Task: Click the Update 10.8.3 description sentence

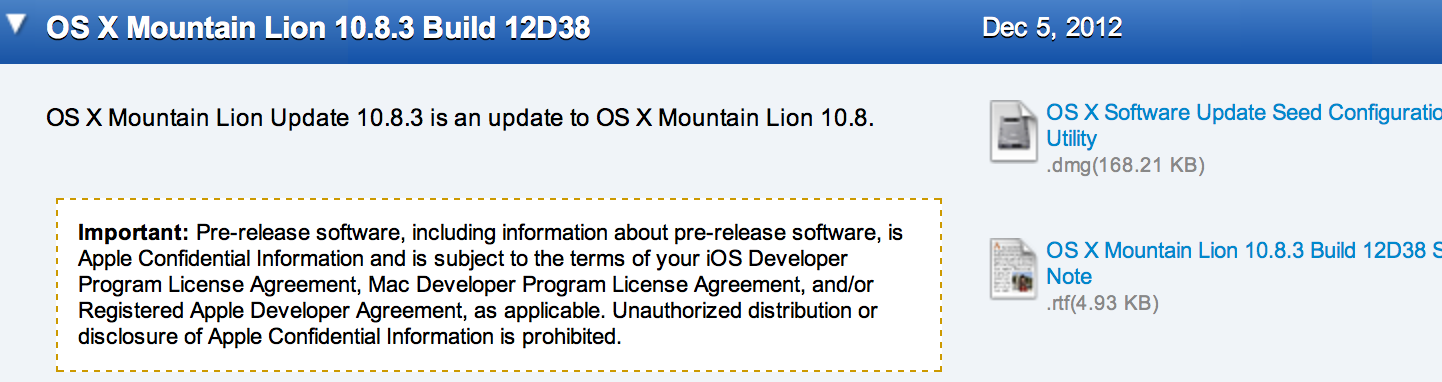Action: point(461,120)
